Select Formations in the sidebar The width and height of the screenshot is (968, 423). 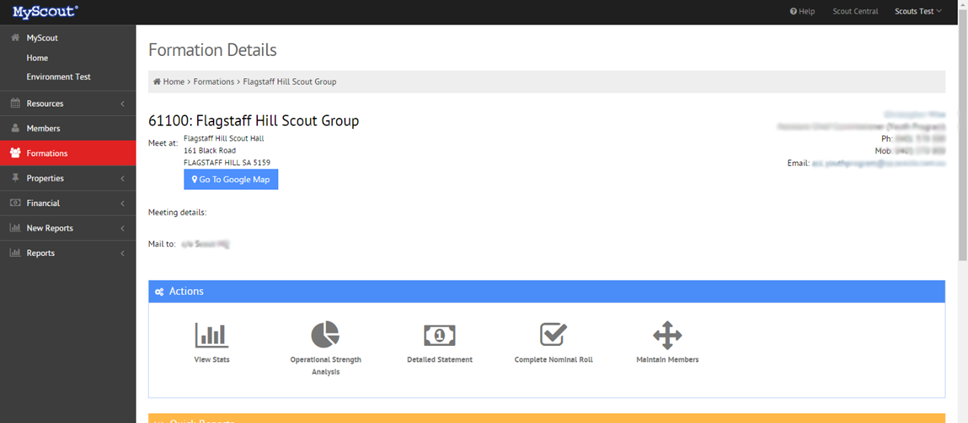[x=68, y=153]
